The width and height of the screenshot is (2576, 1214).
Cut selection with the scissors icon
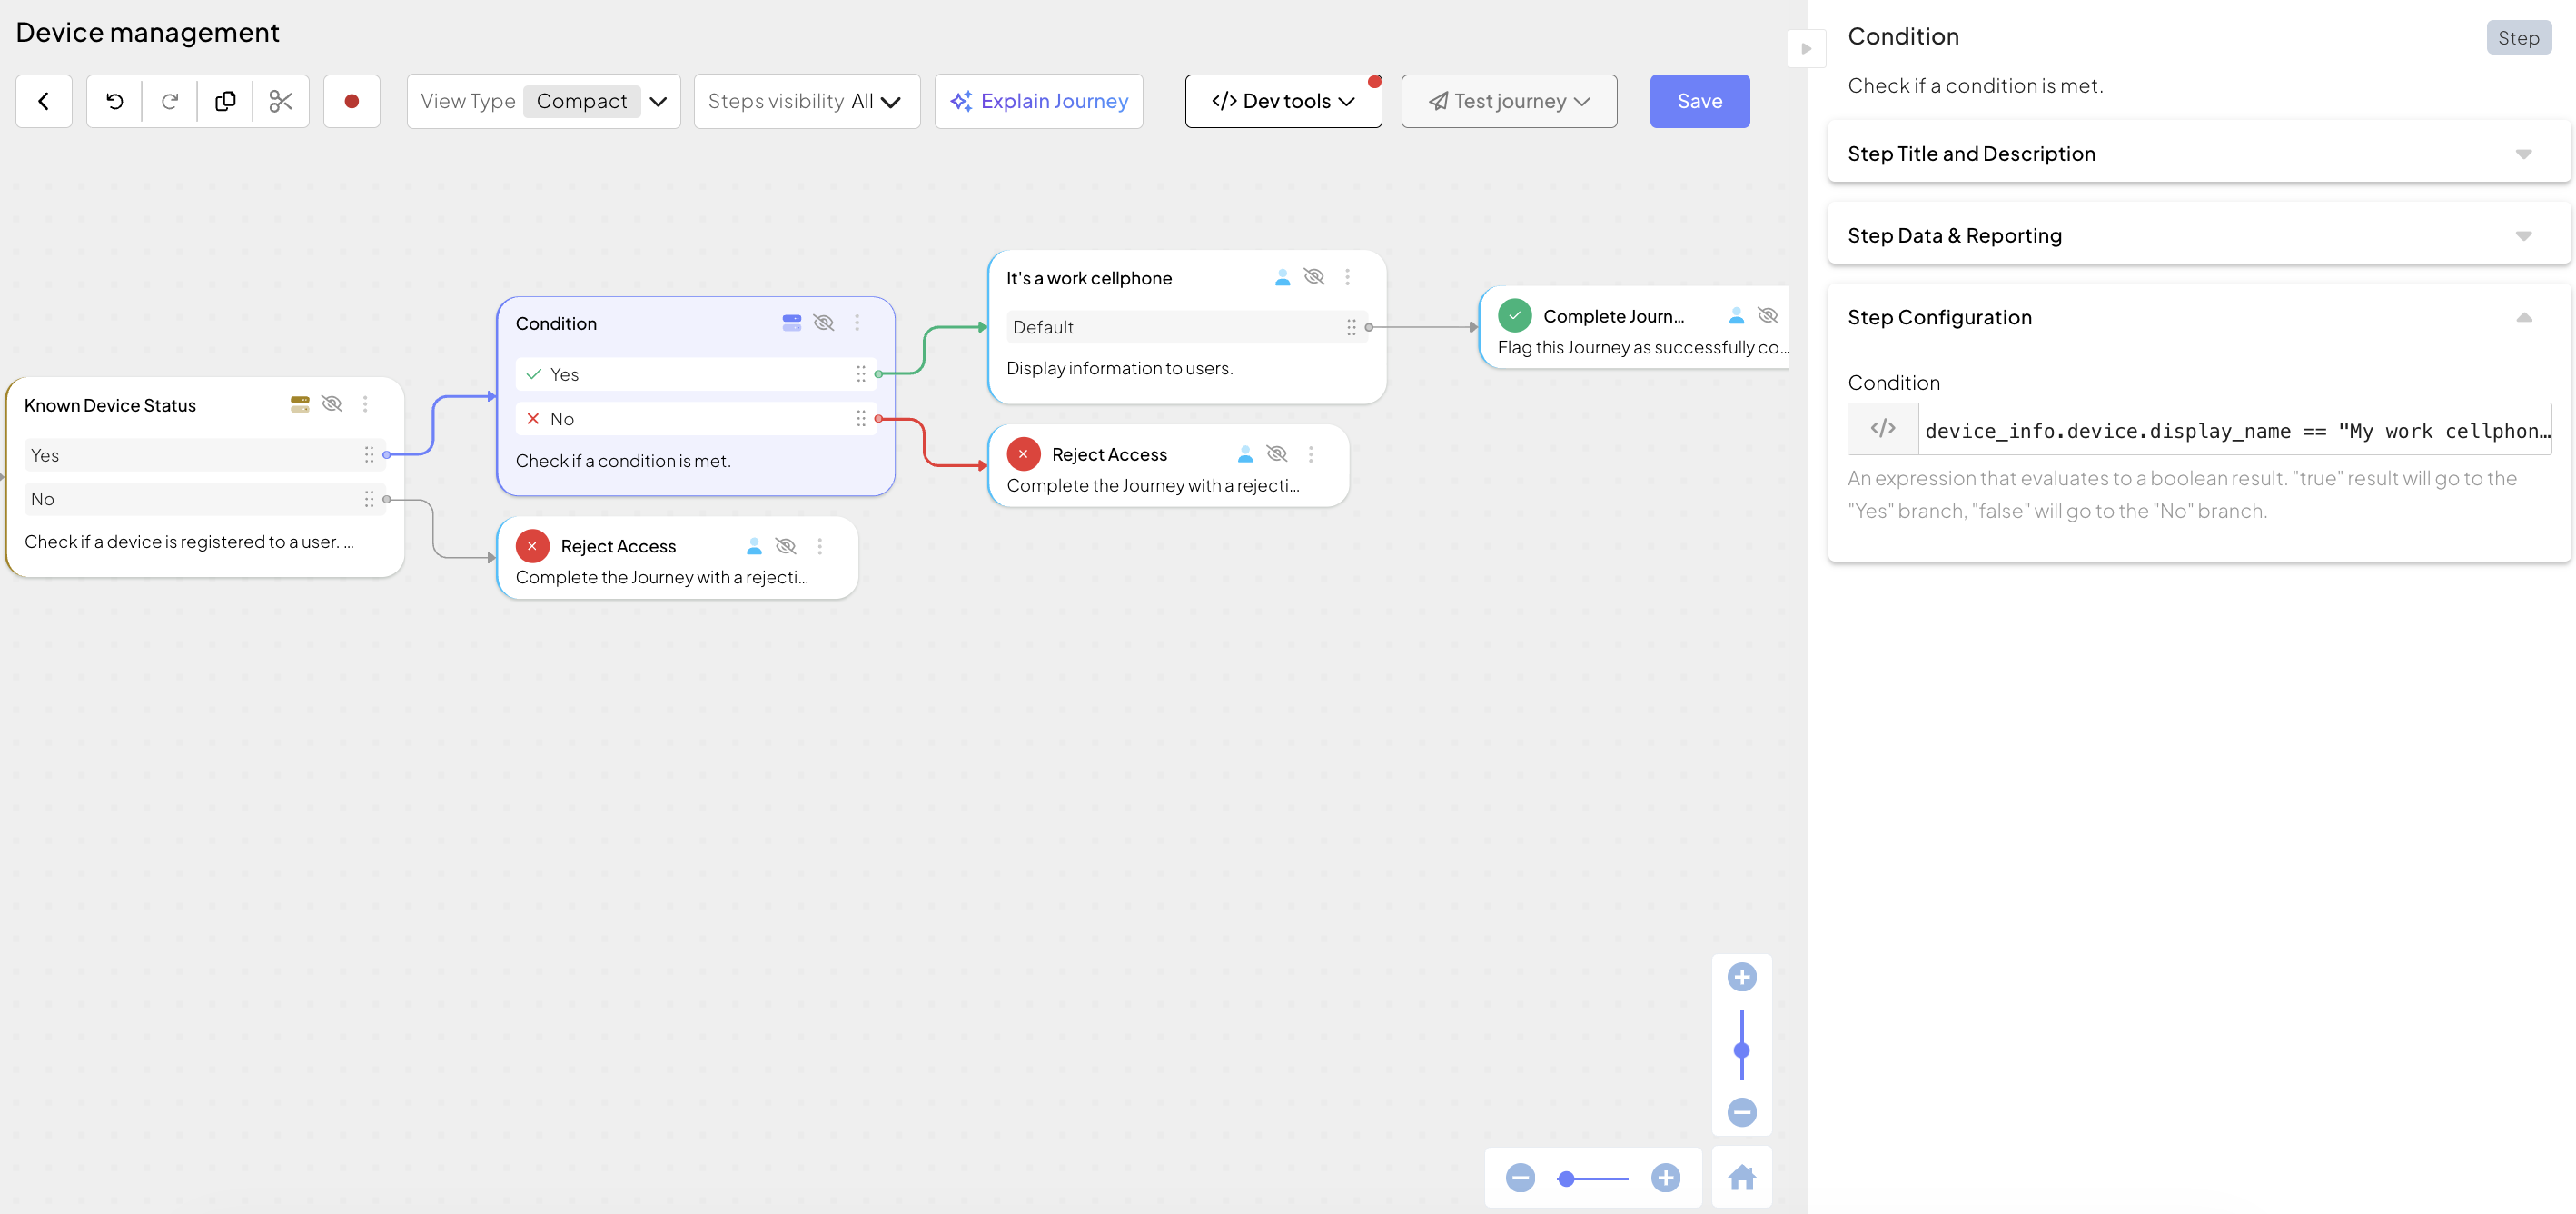pyautogui.click(x=281, y=101)
